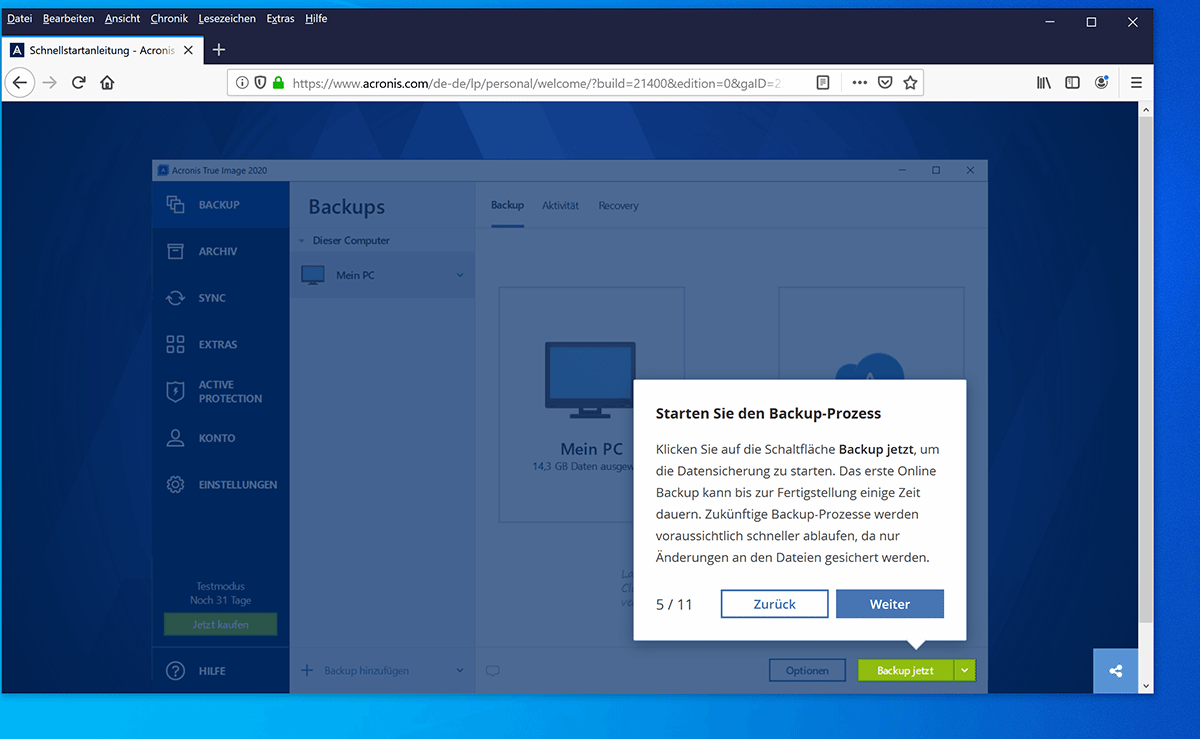Open page actions three-dot menu
Screen dimensions: 1200x739
click(x=859, y=83)
